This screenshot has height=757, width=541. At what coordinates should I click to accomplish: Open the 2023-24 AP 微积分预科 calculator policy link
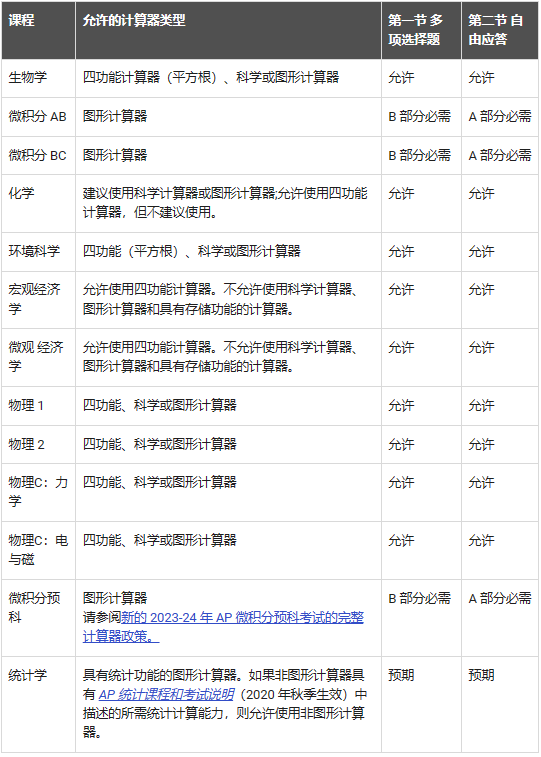tap(223, 627)
